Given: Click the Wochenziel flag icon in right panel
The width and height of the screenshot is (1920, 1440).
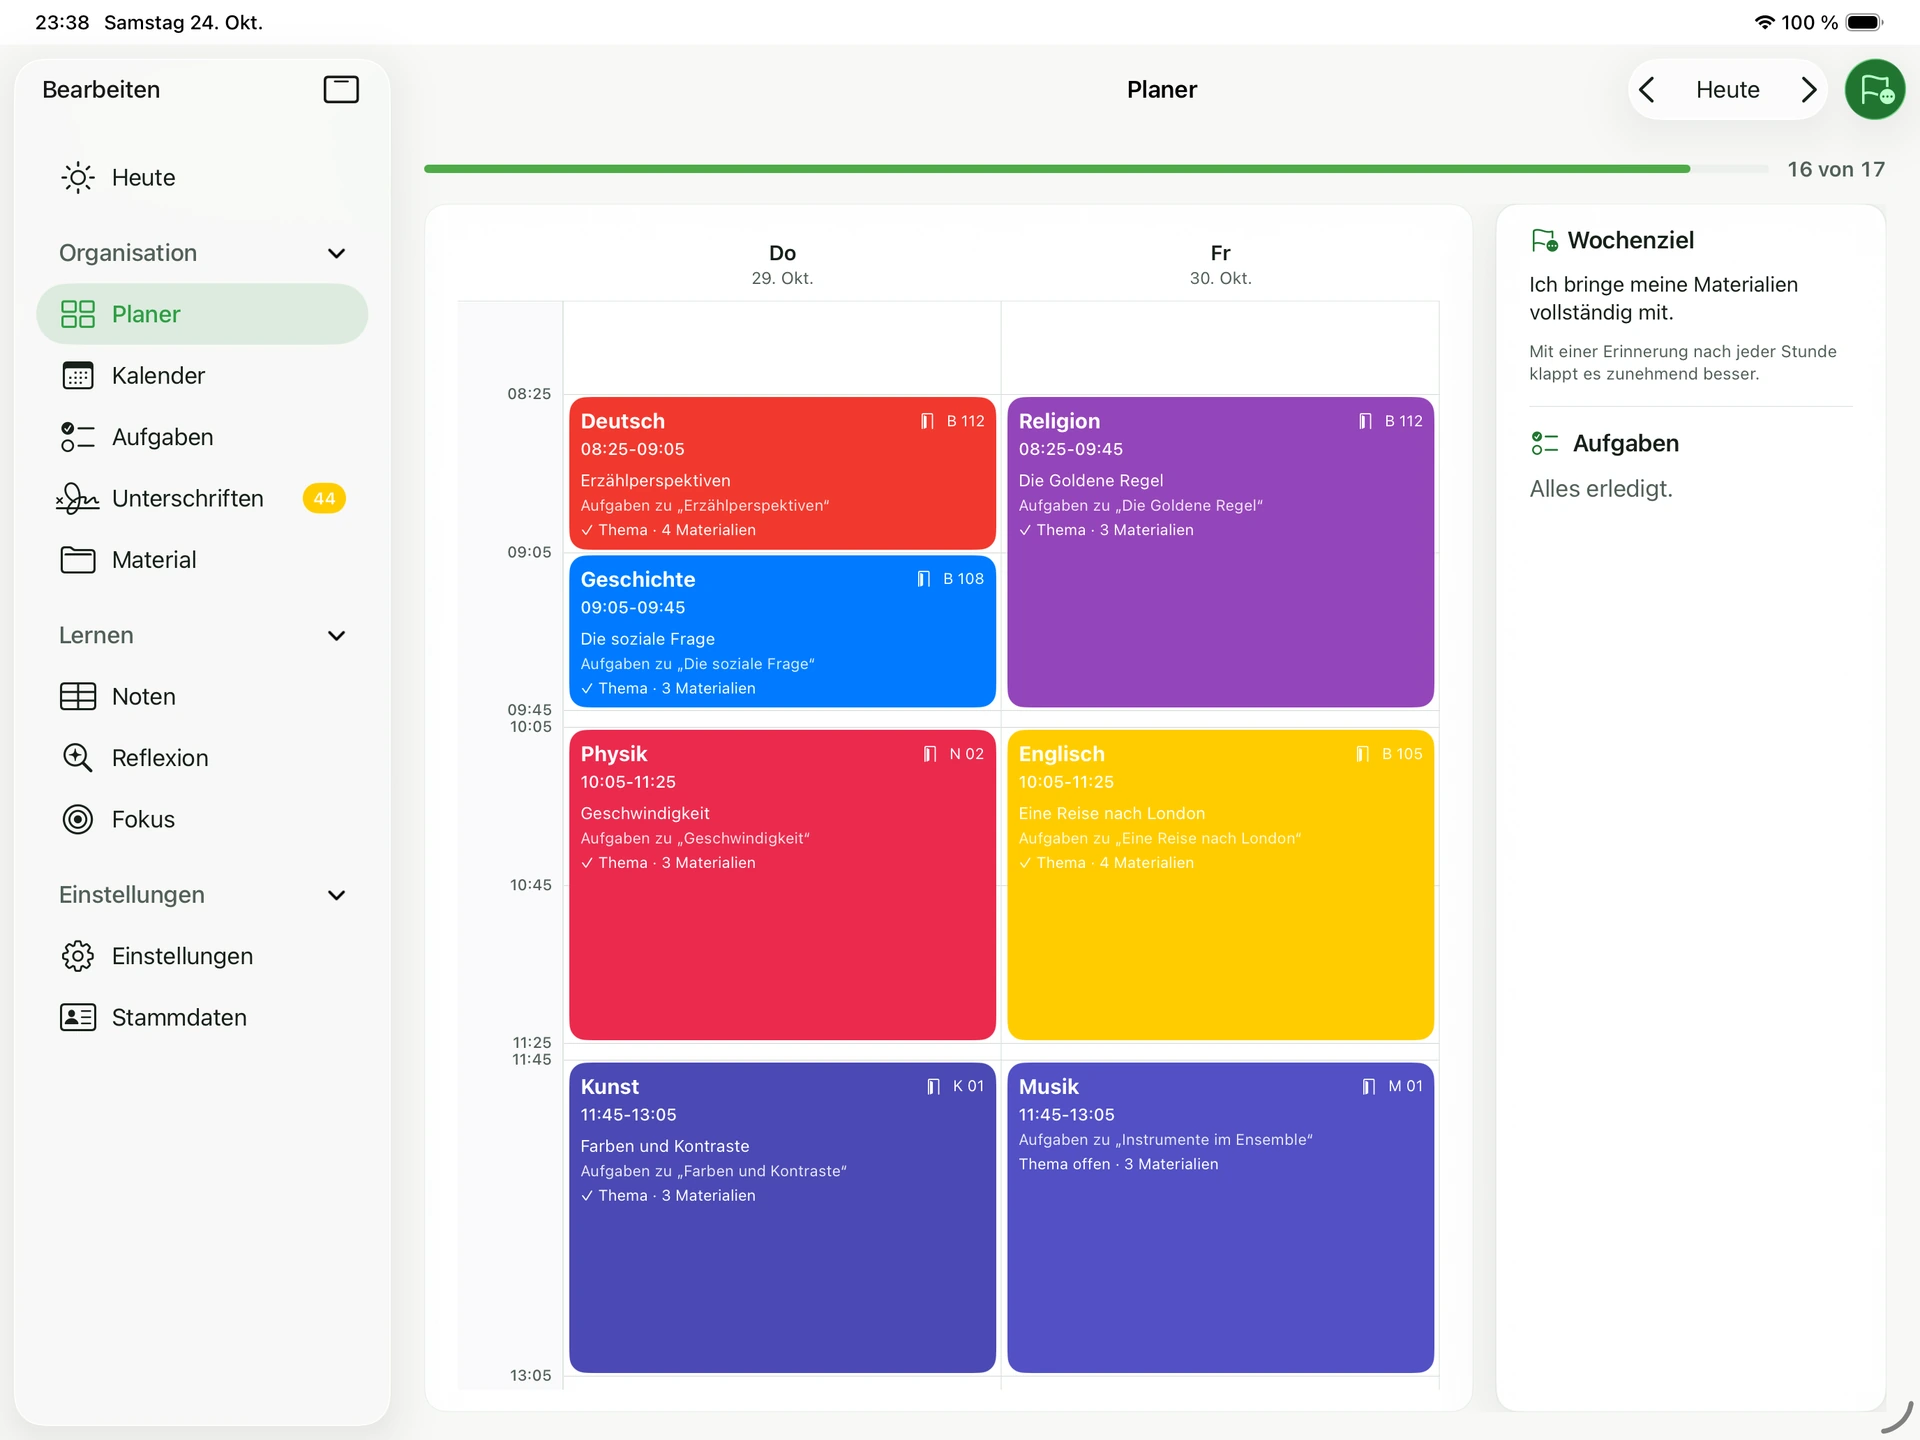Looking at the screenshot, I should pyautogui.click(x=1544, y=241).
